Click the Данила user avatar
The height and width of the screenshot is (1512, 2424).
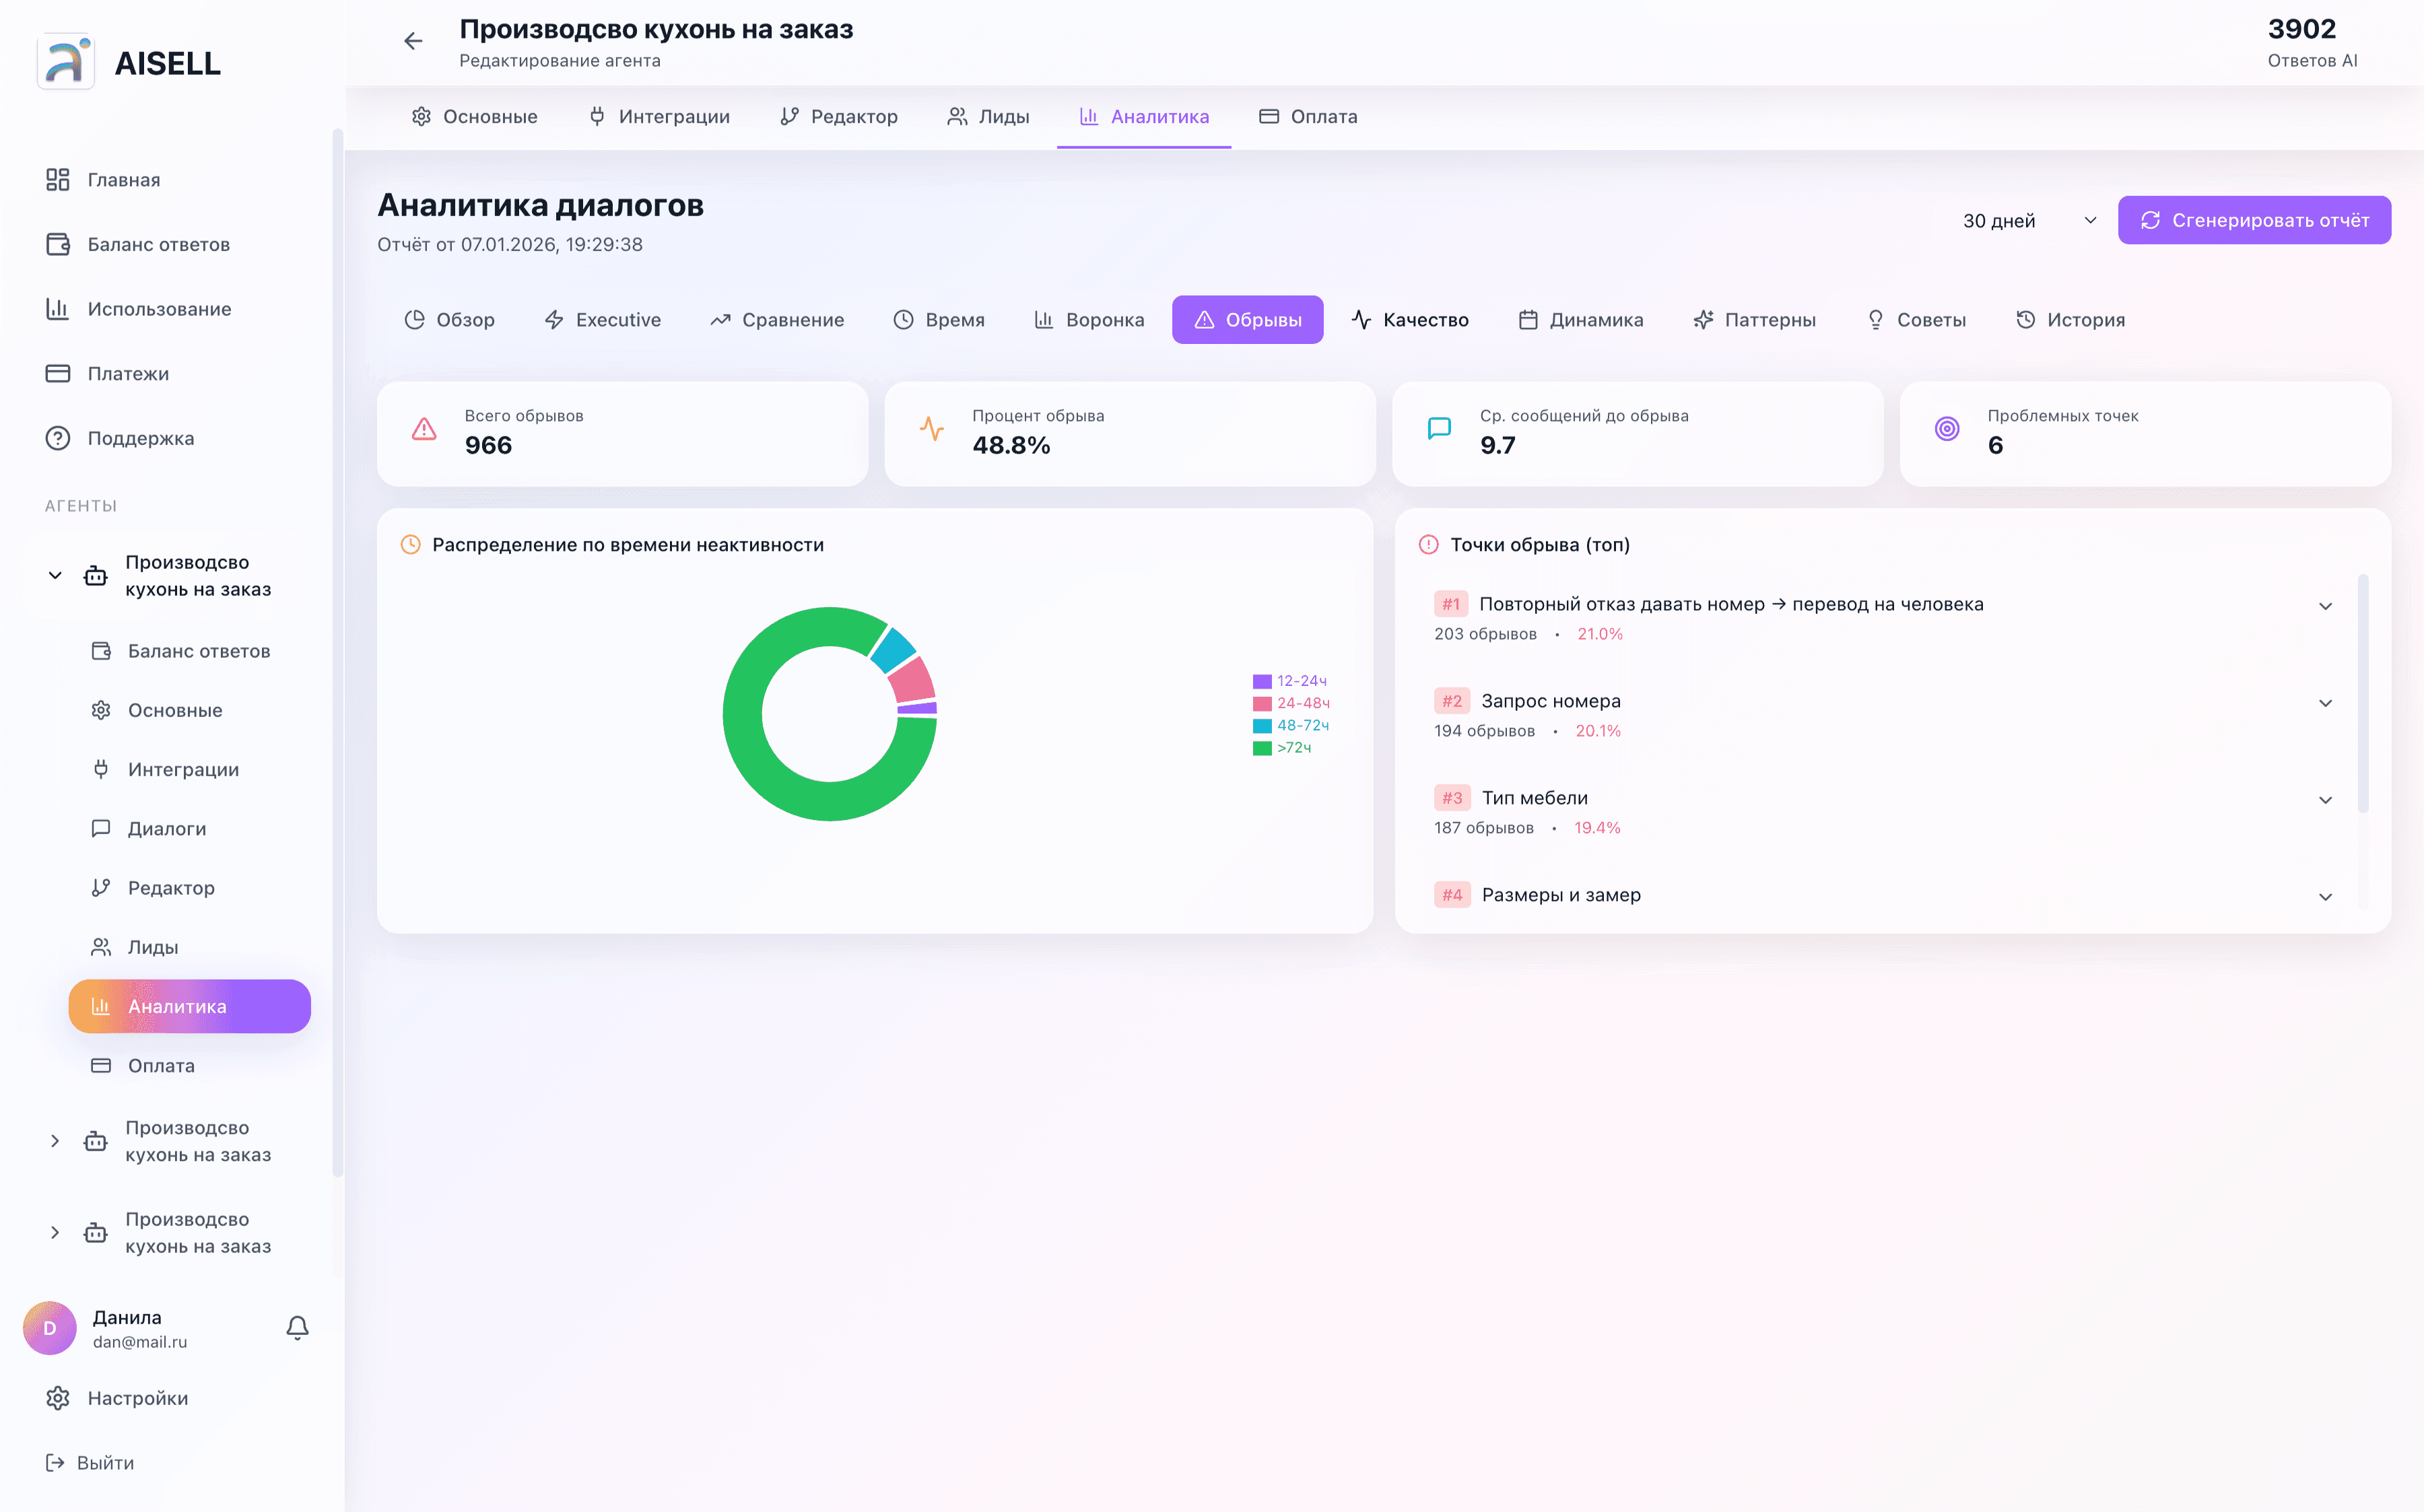coord(50,1328)
